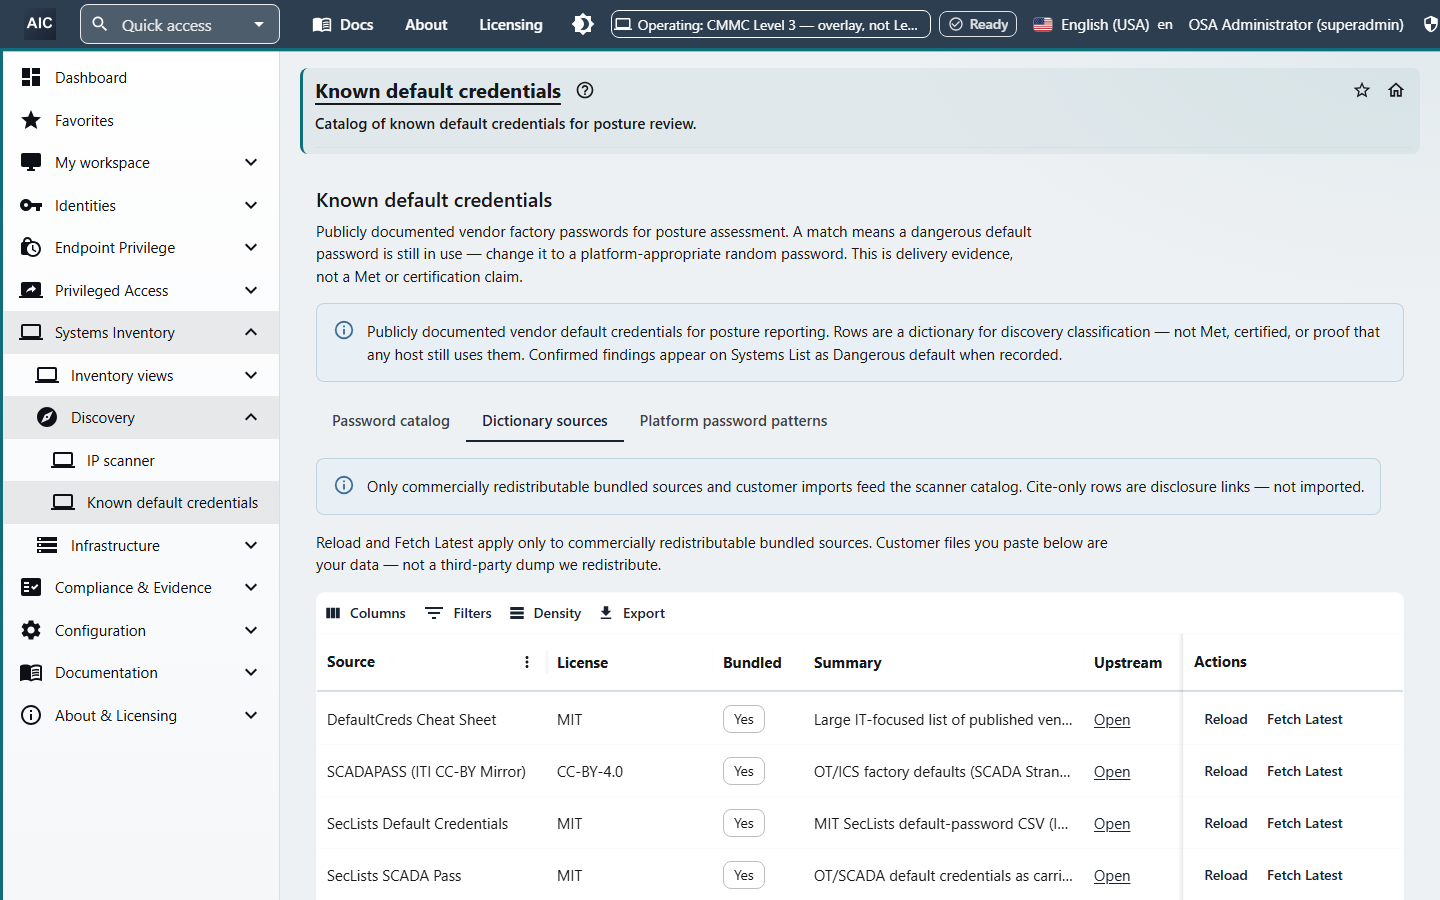Go home via the house icon
The image size is (1440, 900).
click(1396, 90)
